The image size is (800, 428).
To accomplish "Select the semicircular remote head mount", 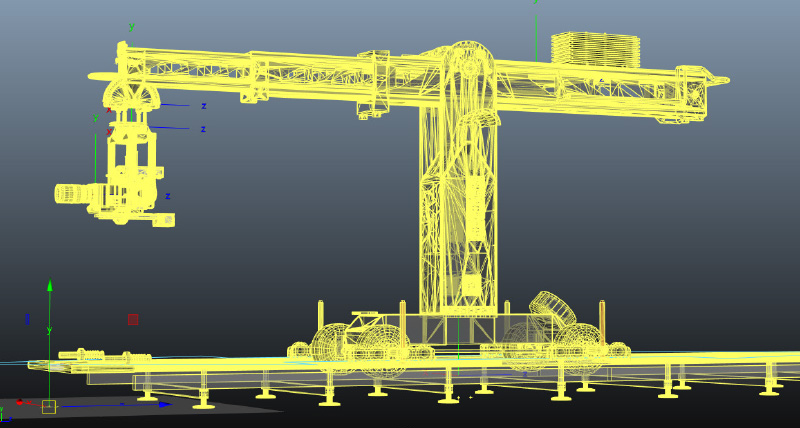I will coord(132,94).
